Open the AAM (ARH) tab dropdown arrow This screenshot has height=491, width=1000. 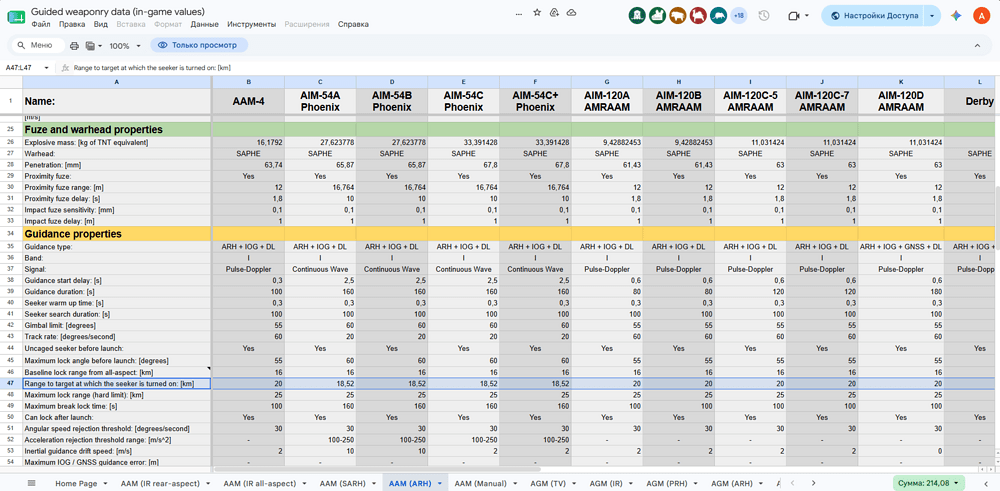click(440, 483)
